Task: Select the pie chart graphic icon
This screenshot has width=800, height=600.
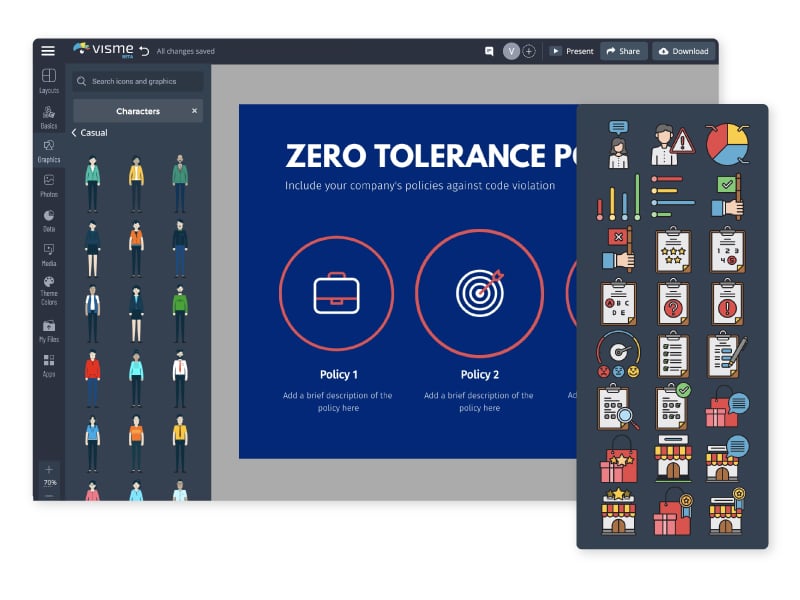Action: click(x=727, y=145)
